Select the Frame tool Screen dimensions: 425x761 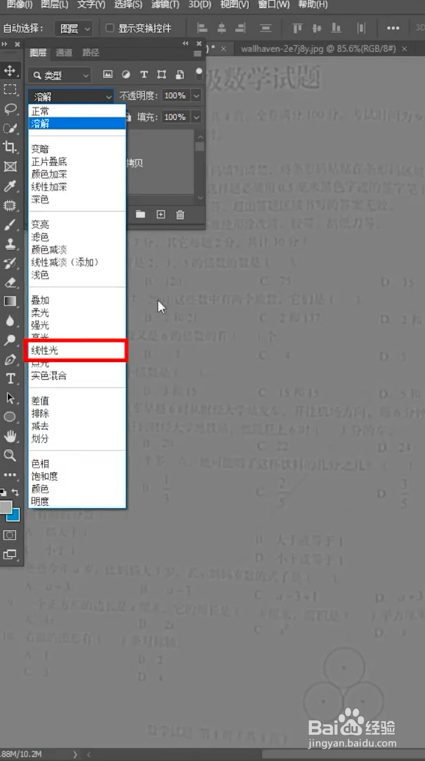pos(10,166)
